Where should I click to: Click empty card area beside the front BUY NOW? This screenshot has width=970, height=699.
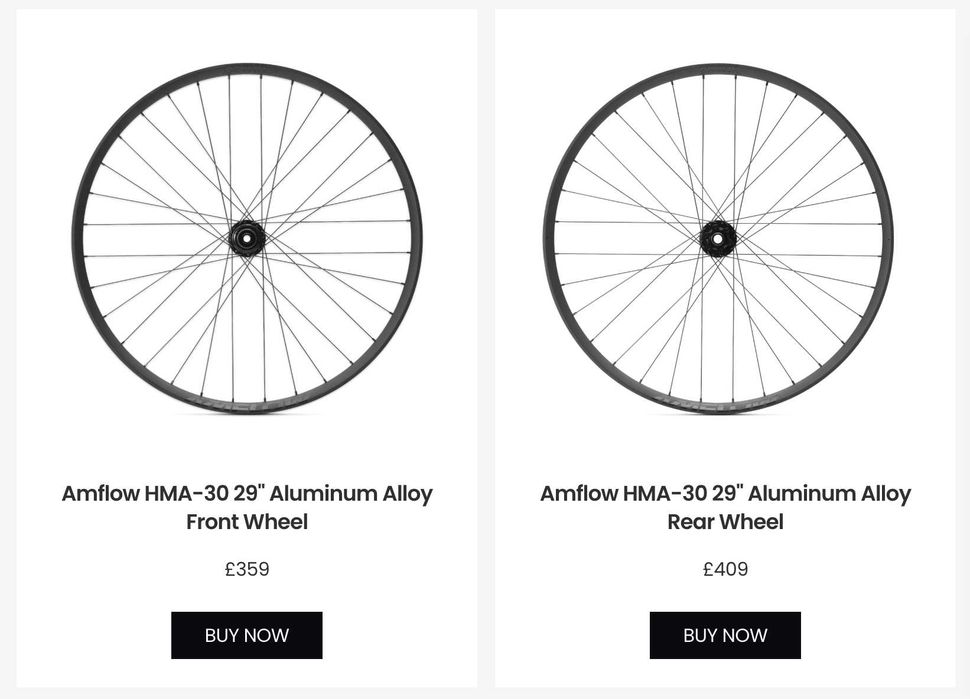pyautogui.click(x=400, y=635)
